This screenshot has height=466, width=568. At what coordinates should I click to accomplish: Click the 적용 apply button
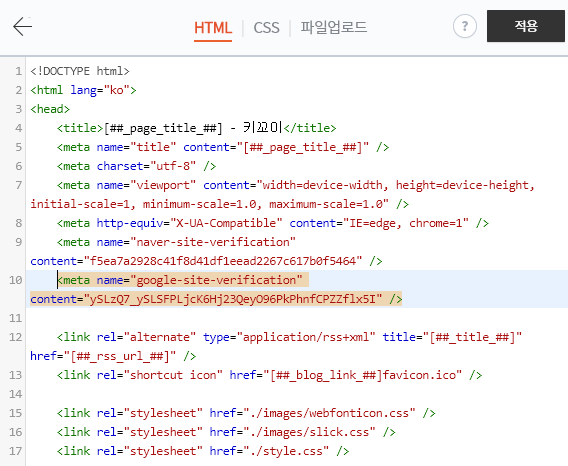tap(526, 26)
